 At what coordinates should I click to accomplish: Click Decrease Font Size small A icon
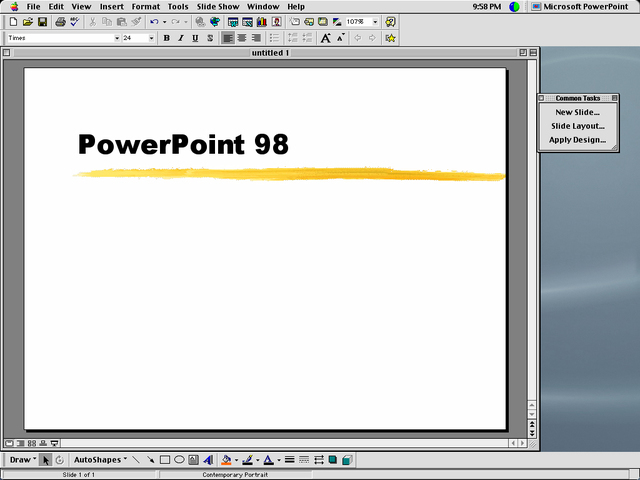tap(340, 38)
